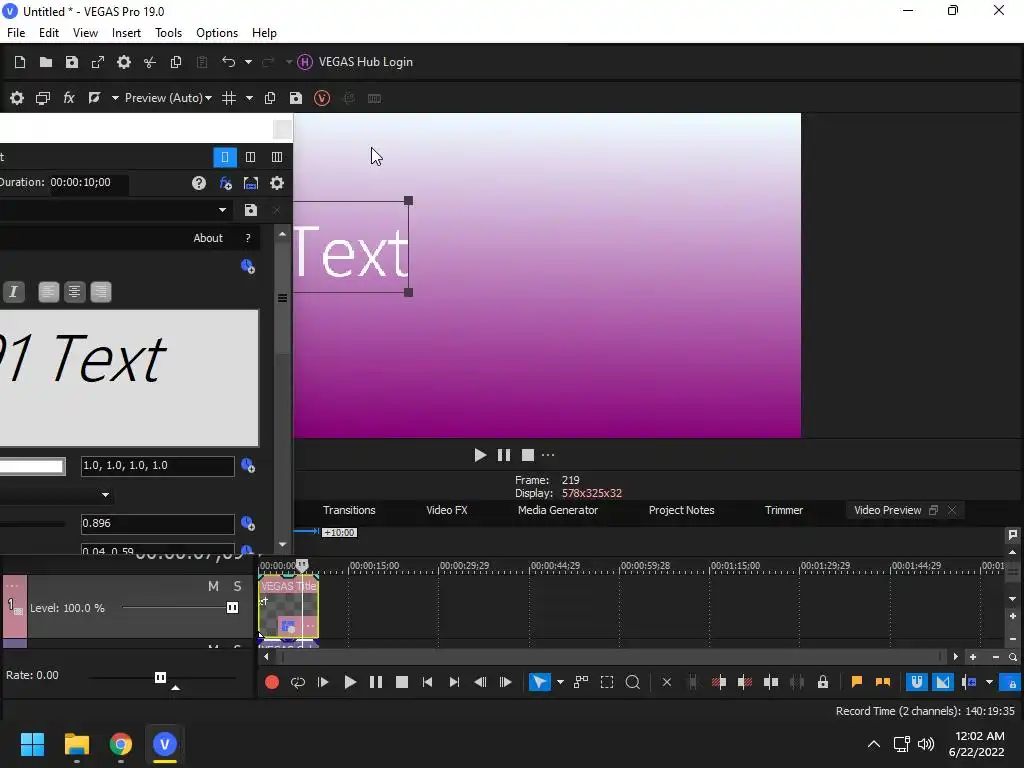Click the Stop button under the video preview

point(528,455)
